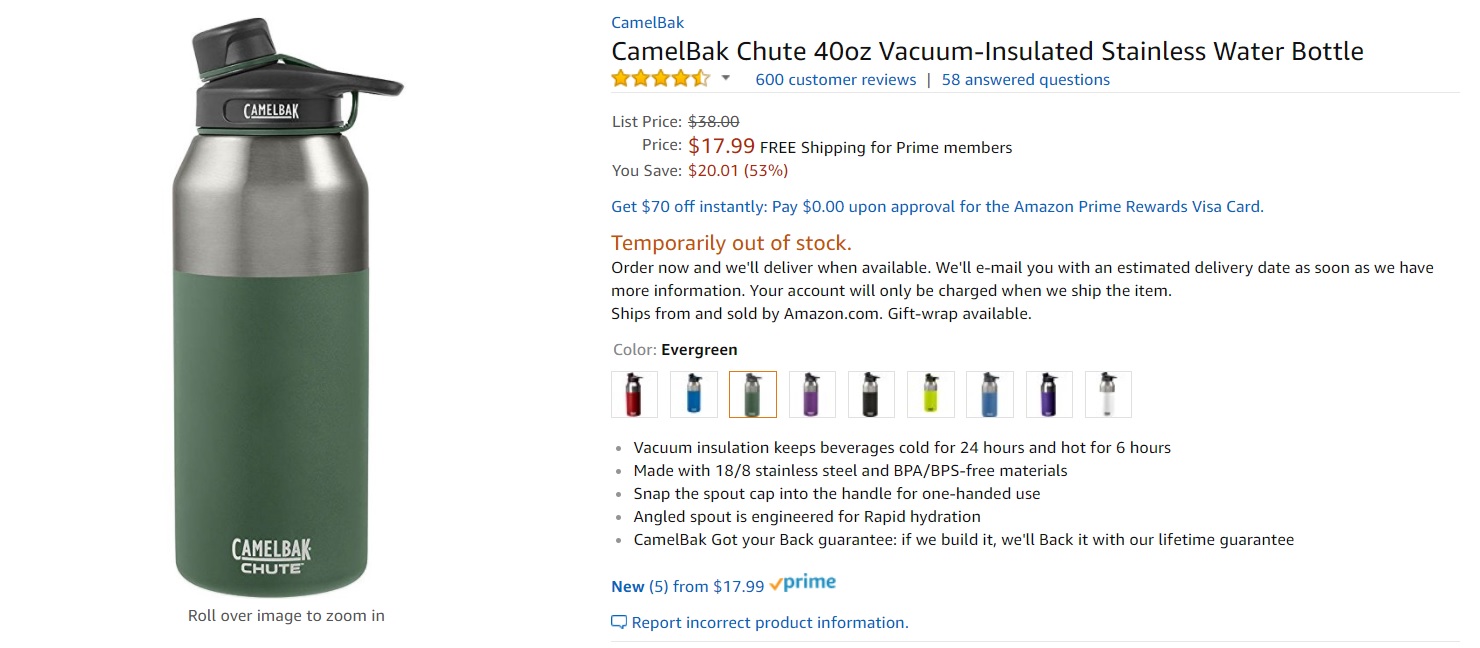Click the CamelBak brand link

coord(647,22)
